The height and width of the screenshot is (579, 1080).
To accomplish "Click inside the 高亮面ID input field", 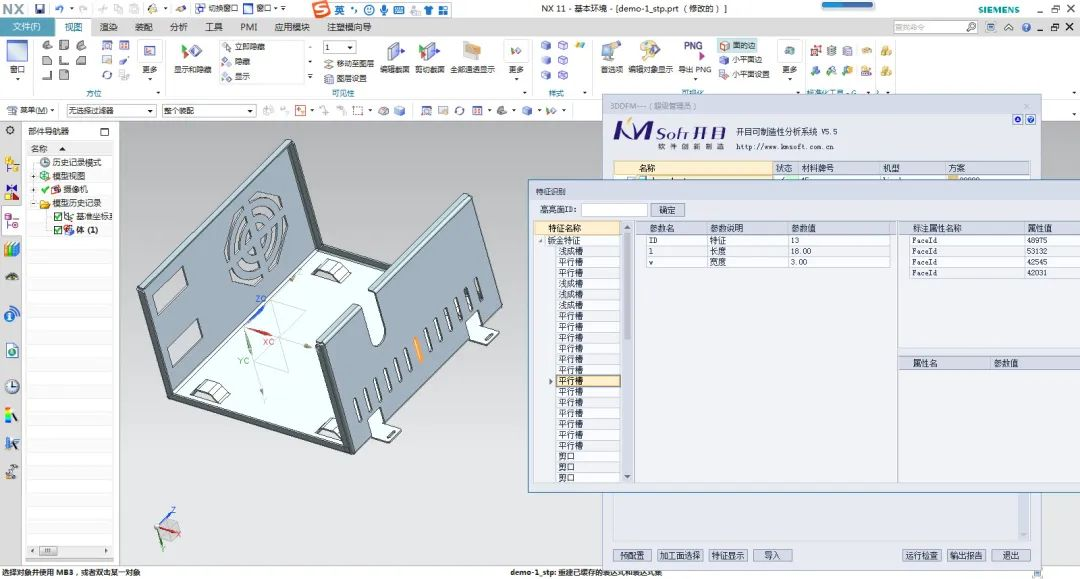I will coord(615,209).
